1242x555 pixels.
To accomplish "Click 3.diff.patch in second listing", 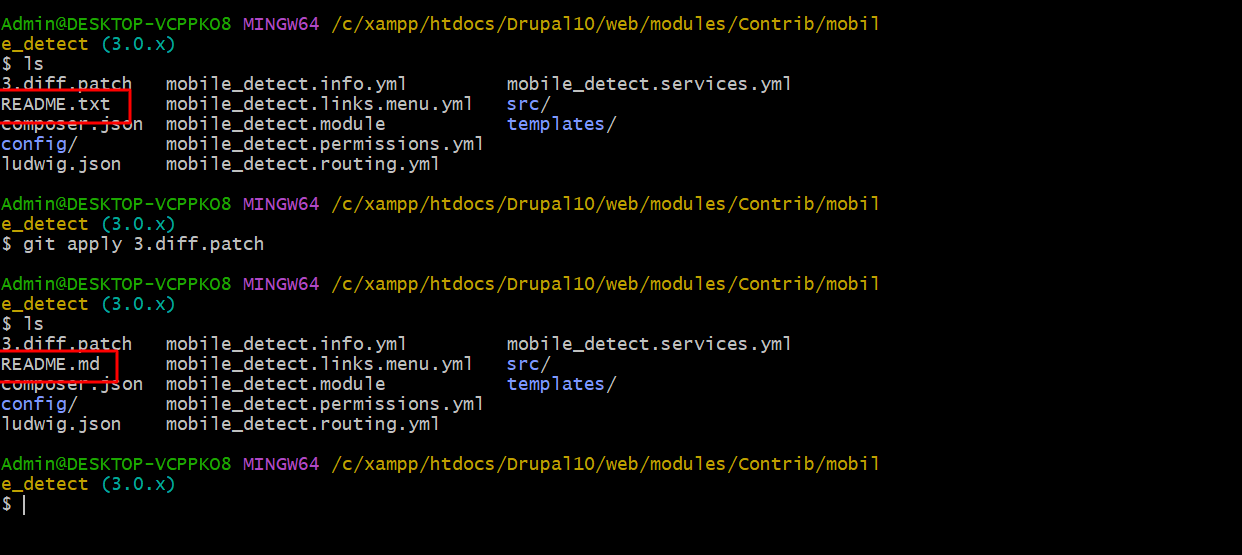I will point(67,344).
